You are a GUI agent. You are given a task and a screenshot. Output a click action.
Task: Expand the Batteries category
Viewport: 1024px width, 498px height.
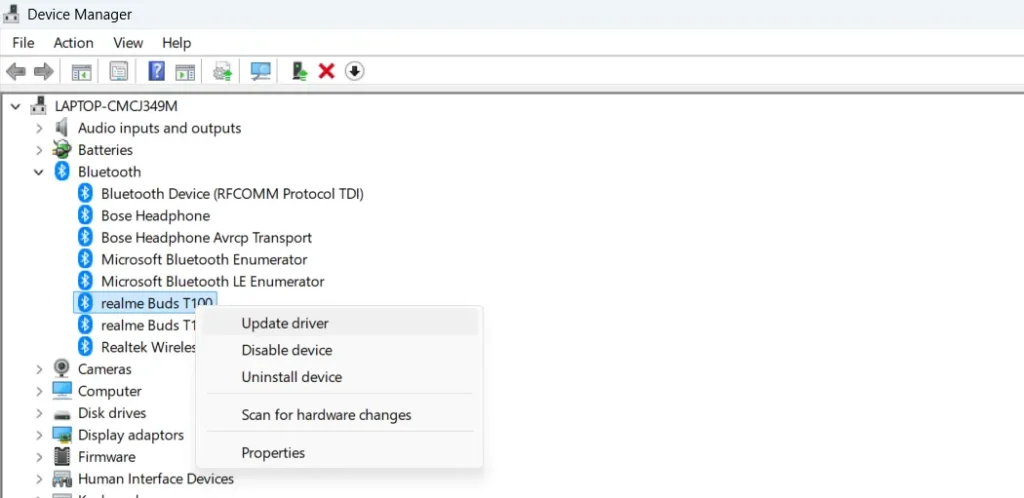coord(39,149)
